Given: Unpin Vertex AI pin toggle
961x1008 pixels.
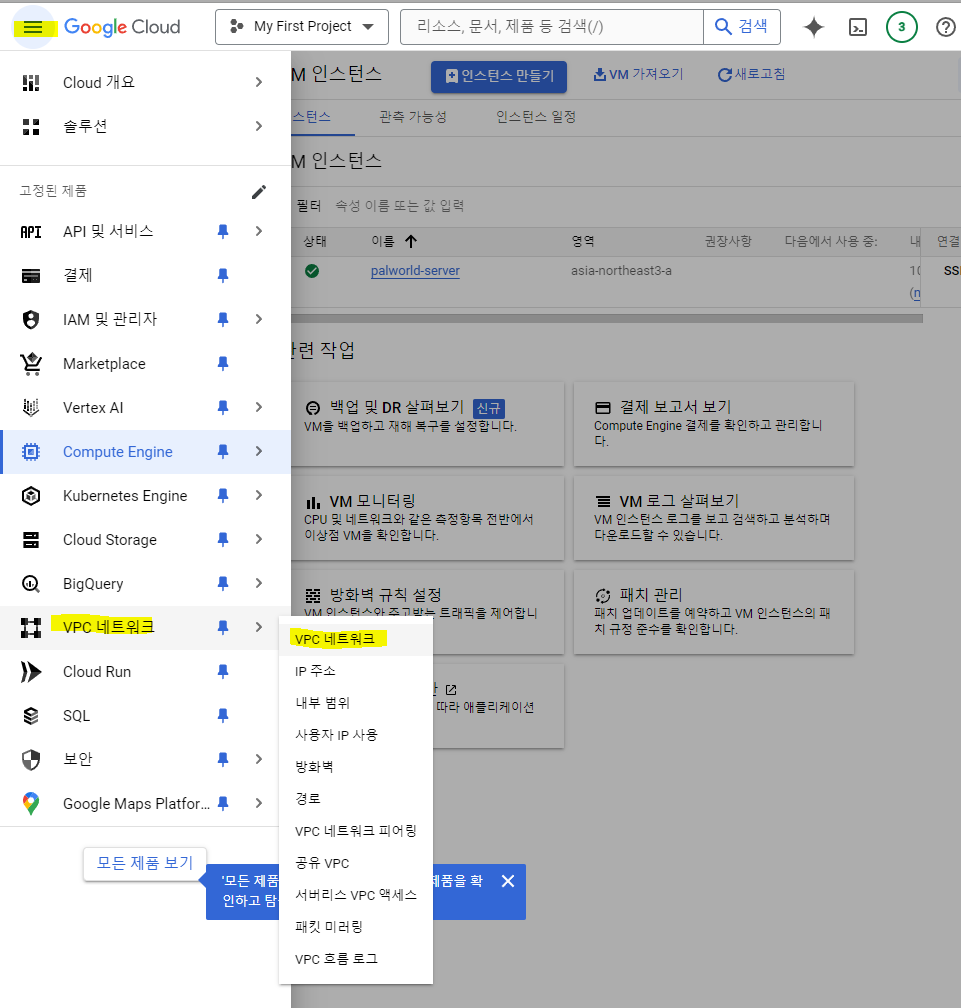Looking at the screenshot, I should pos(223,408).
